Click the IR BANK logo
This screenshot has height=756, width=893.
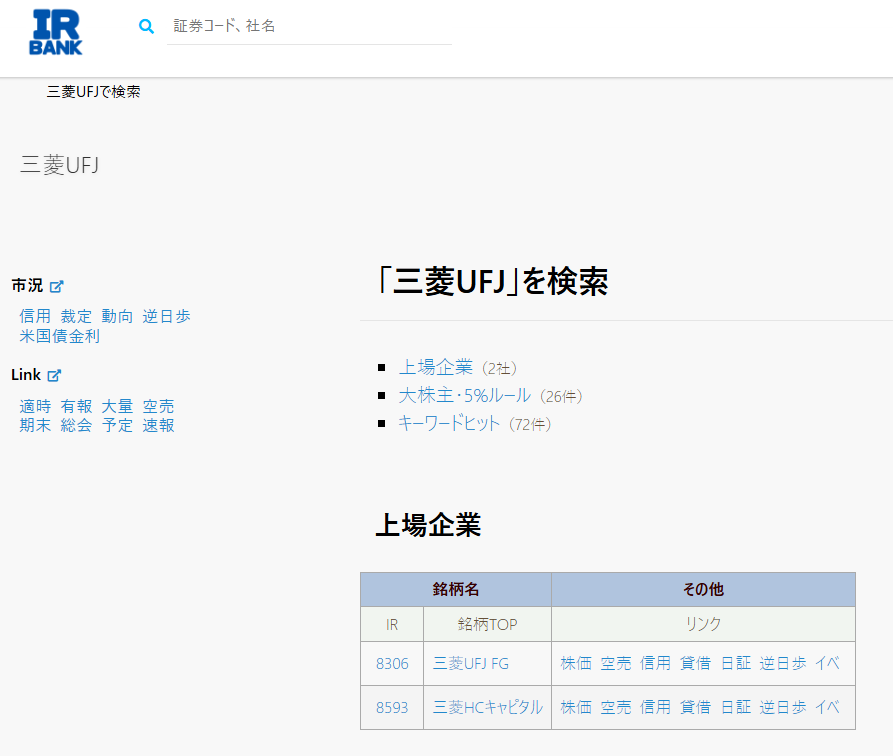coord(56,32)
